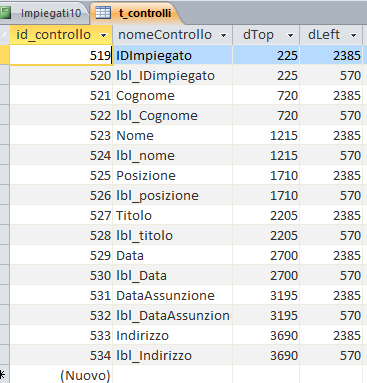The width and height of the screenshot is (367, 383).
Task: Click the new record asterisk row selector
Action: click(5, 375)
